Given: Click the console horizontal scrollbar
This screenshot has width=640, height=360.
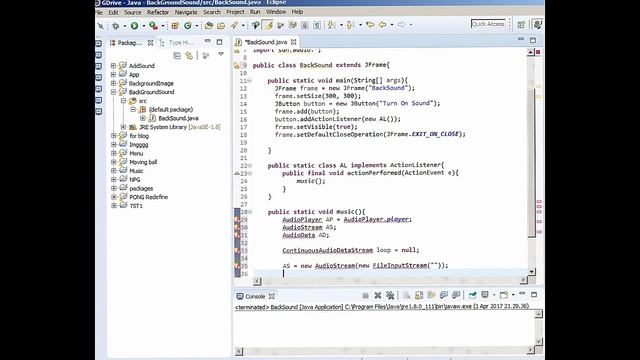Looking at the screenshot, I should click(384, 351).
